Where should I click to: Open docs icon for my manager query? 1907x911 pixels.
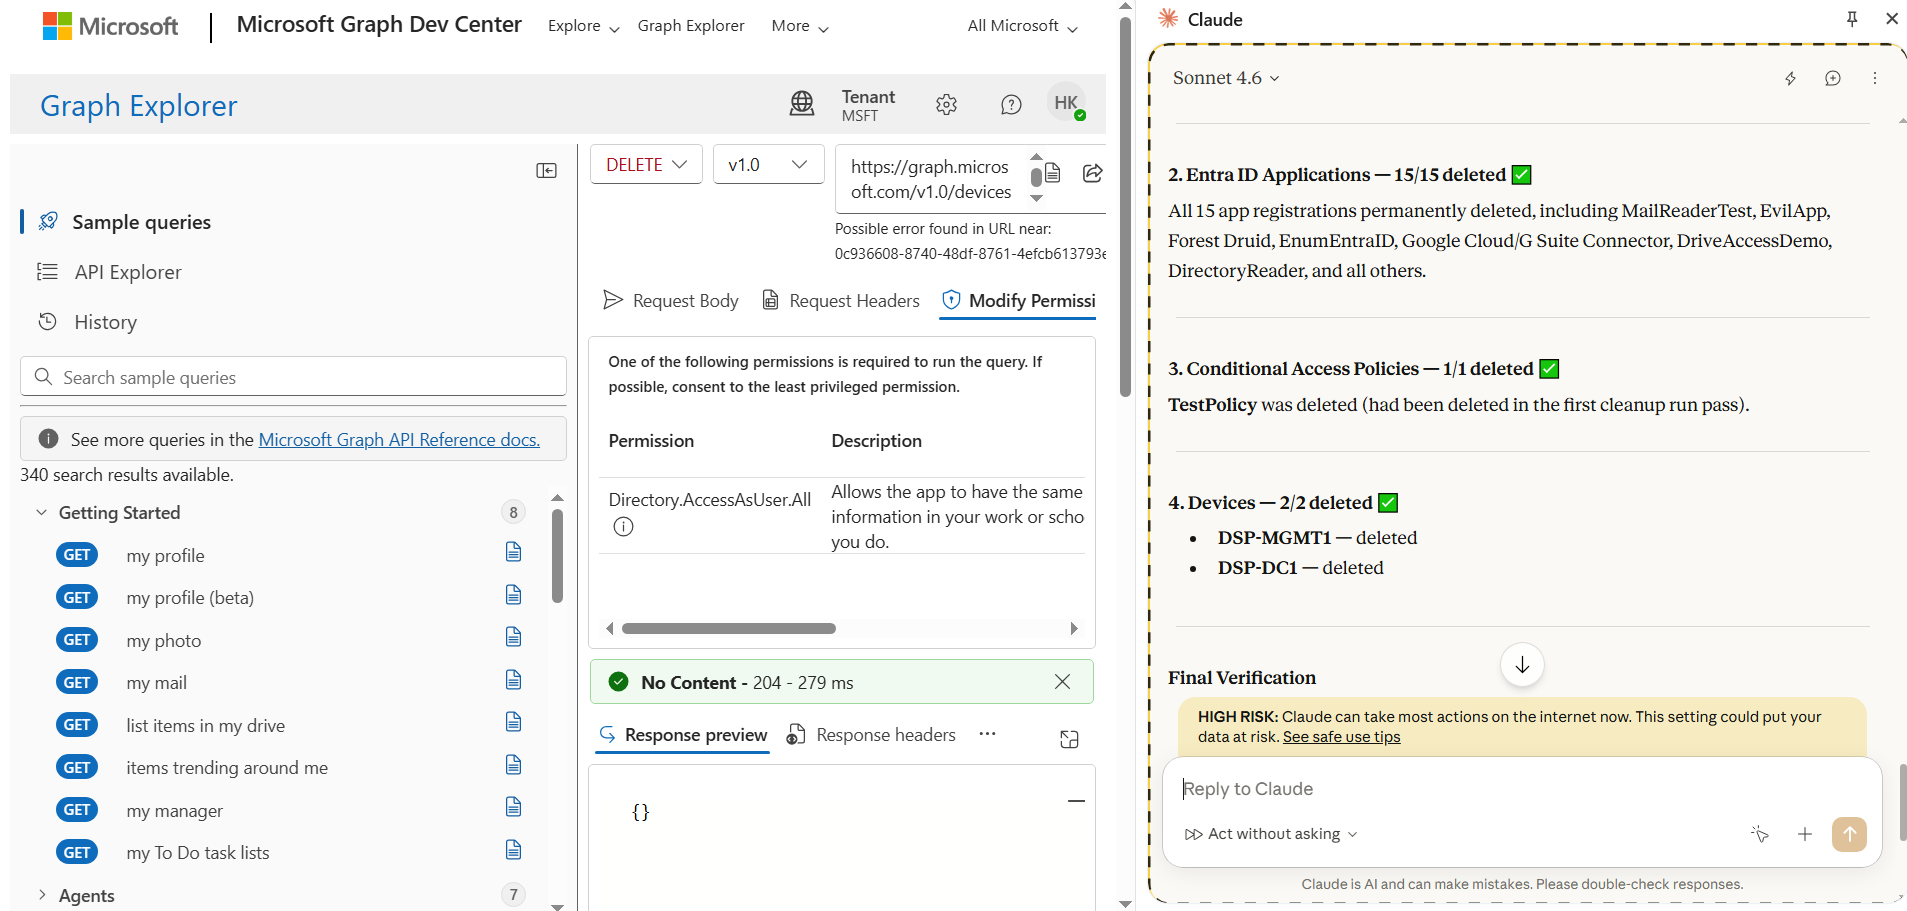[x=514, y=807]
